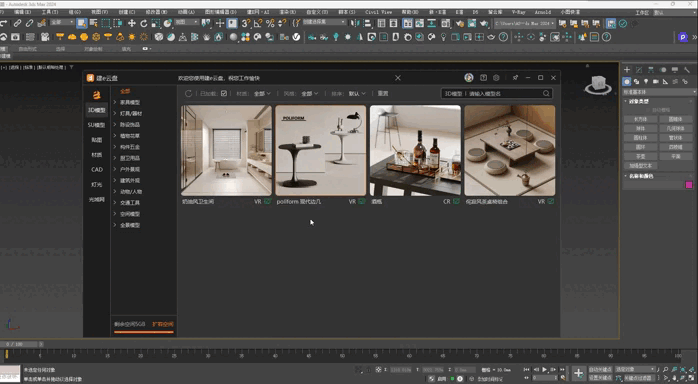
Task: Toggle the Auto Key button
Action: (x=600, y=369)
